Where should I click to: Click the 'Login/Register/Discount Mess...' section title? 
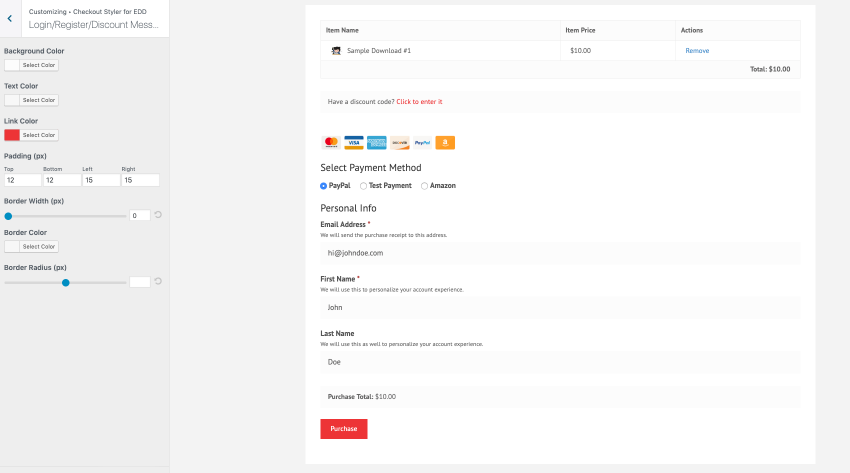[94, 25]
